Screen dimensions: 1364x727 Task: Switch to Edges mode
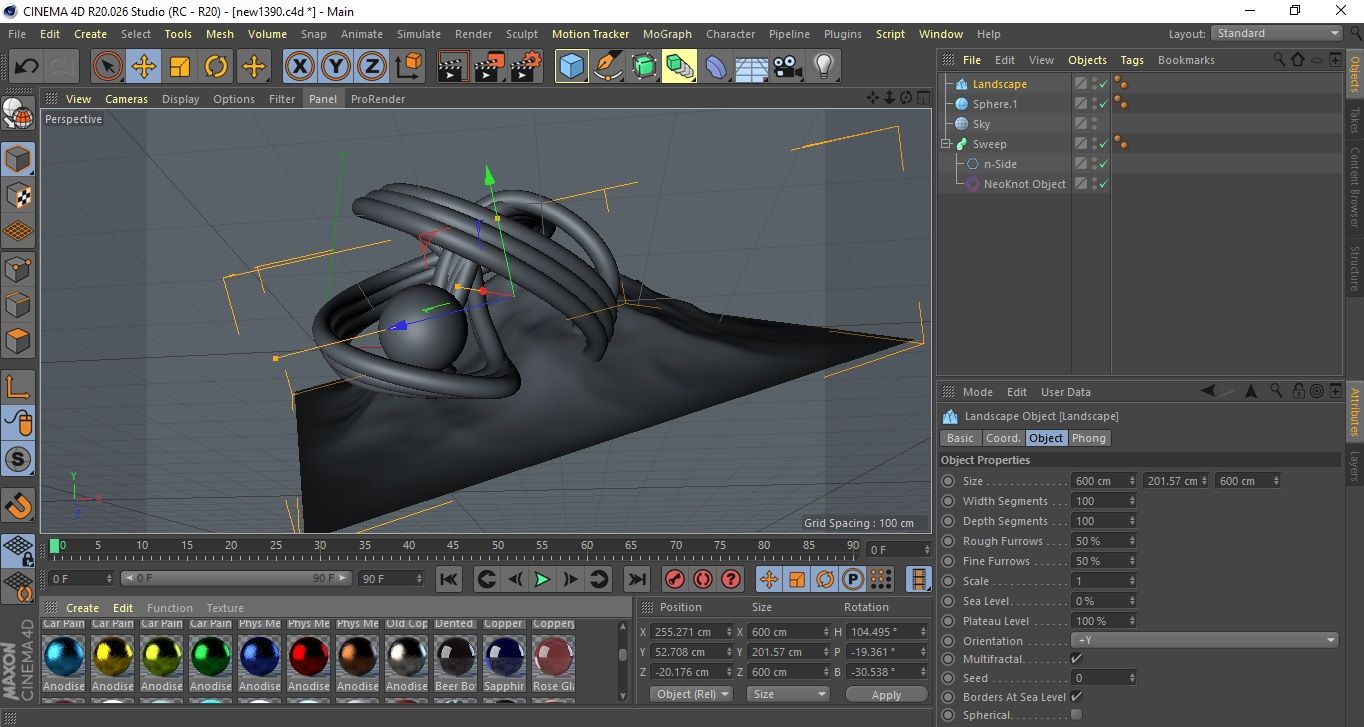[18, 304]
